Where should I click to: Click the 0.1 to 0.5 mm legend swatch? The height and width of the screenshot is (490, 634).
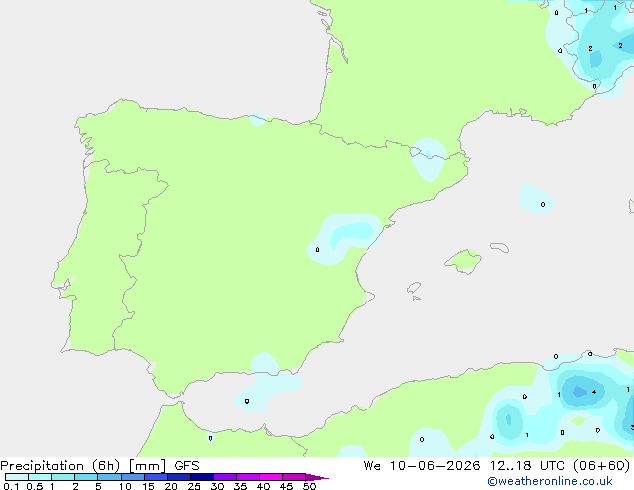(17, 477)
